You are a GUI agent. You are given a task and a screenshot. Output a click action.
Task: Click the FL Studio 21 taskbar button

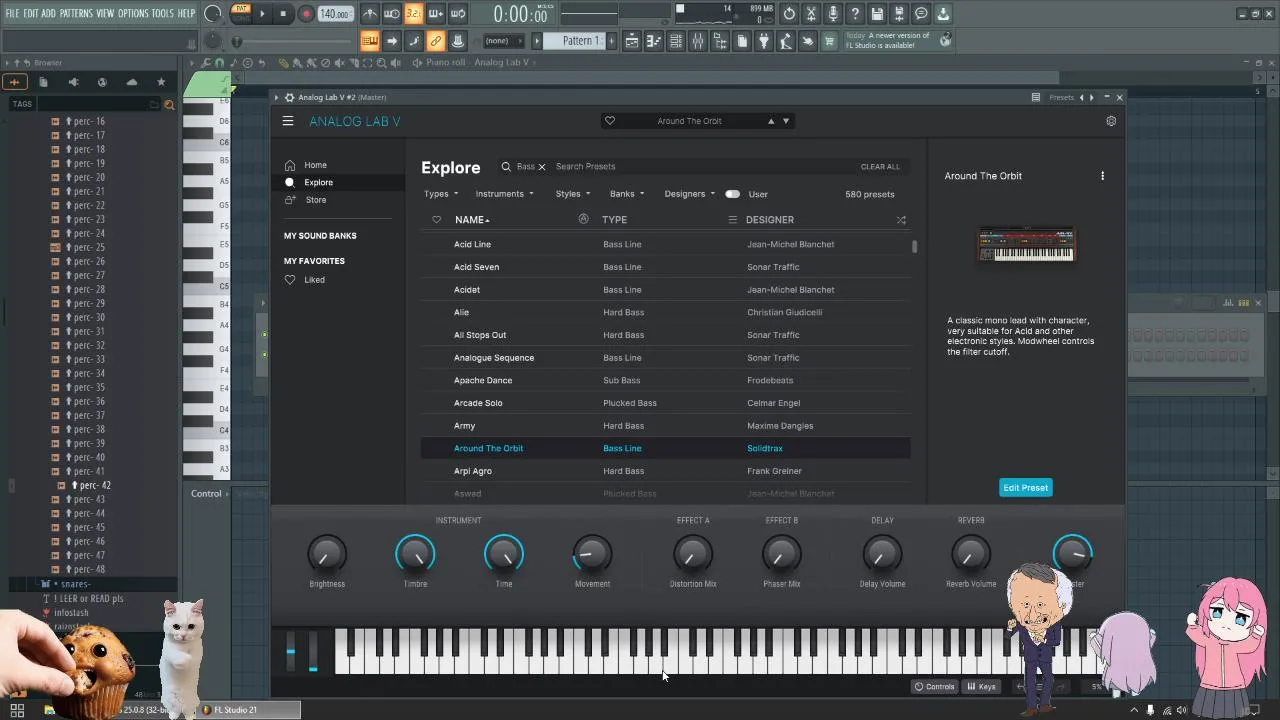coord(250,710)
